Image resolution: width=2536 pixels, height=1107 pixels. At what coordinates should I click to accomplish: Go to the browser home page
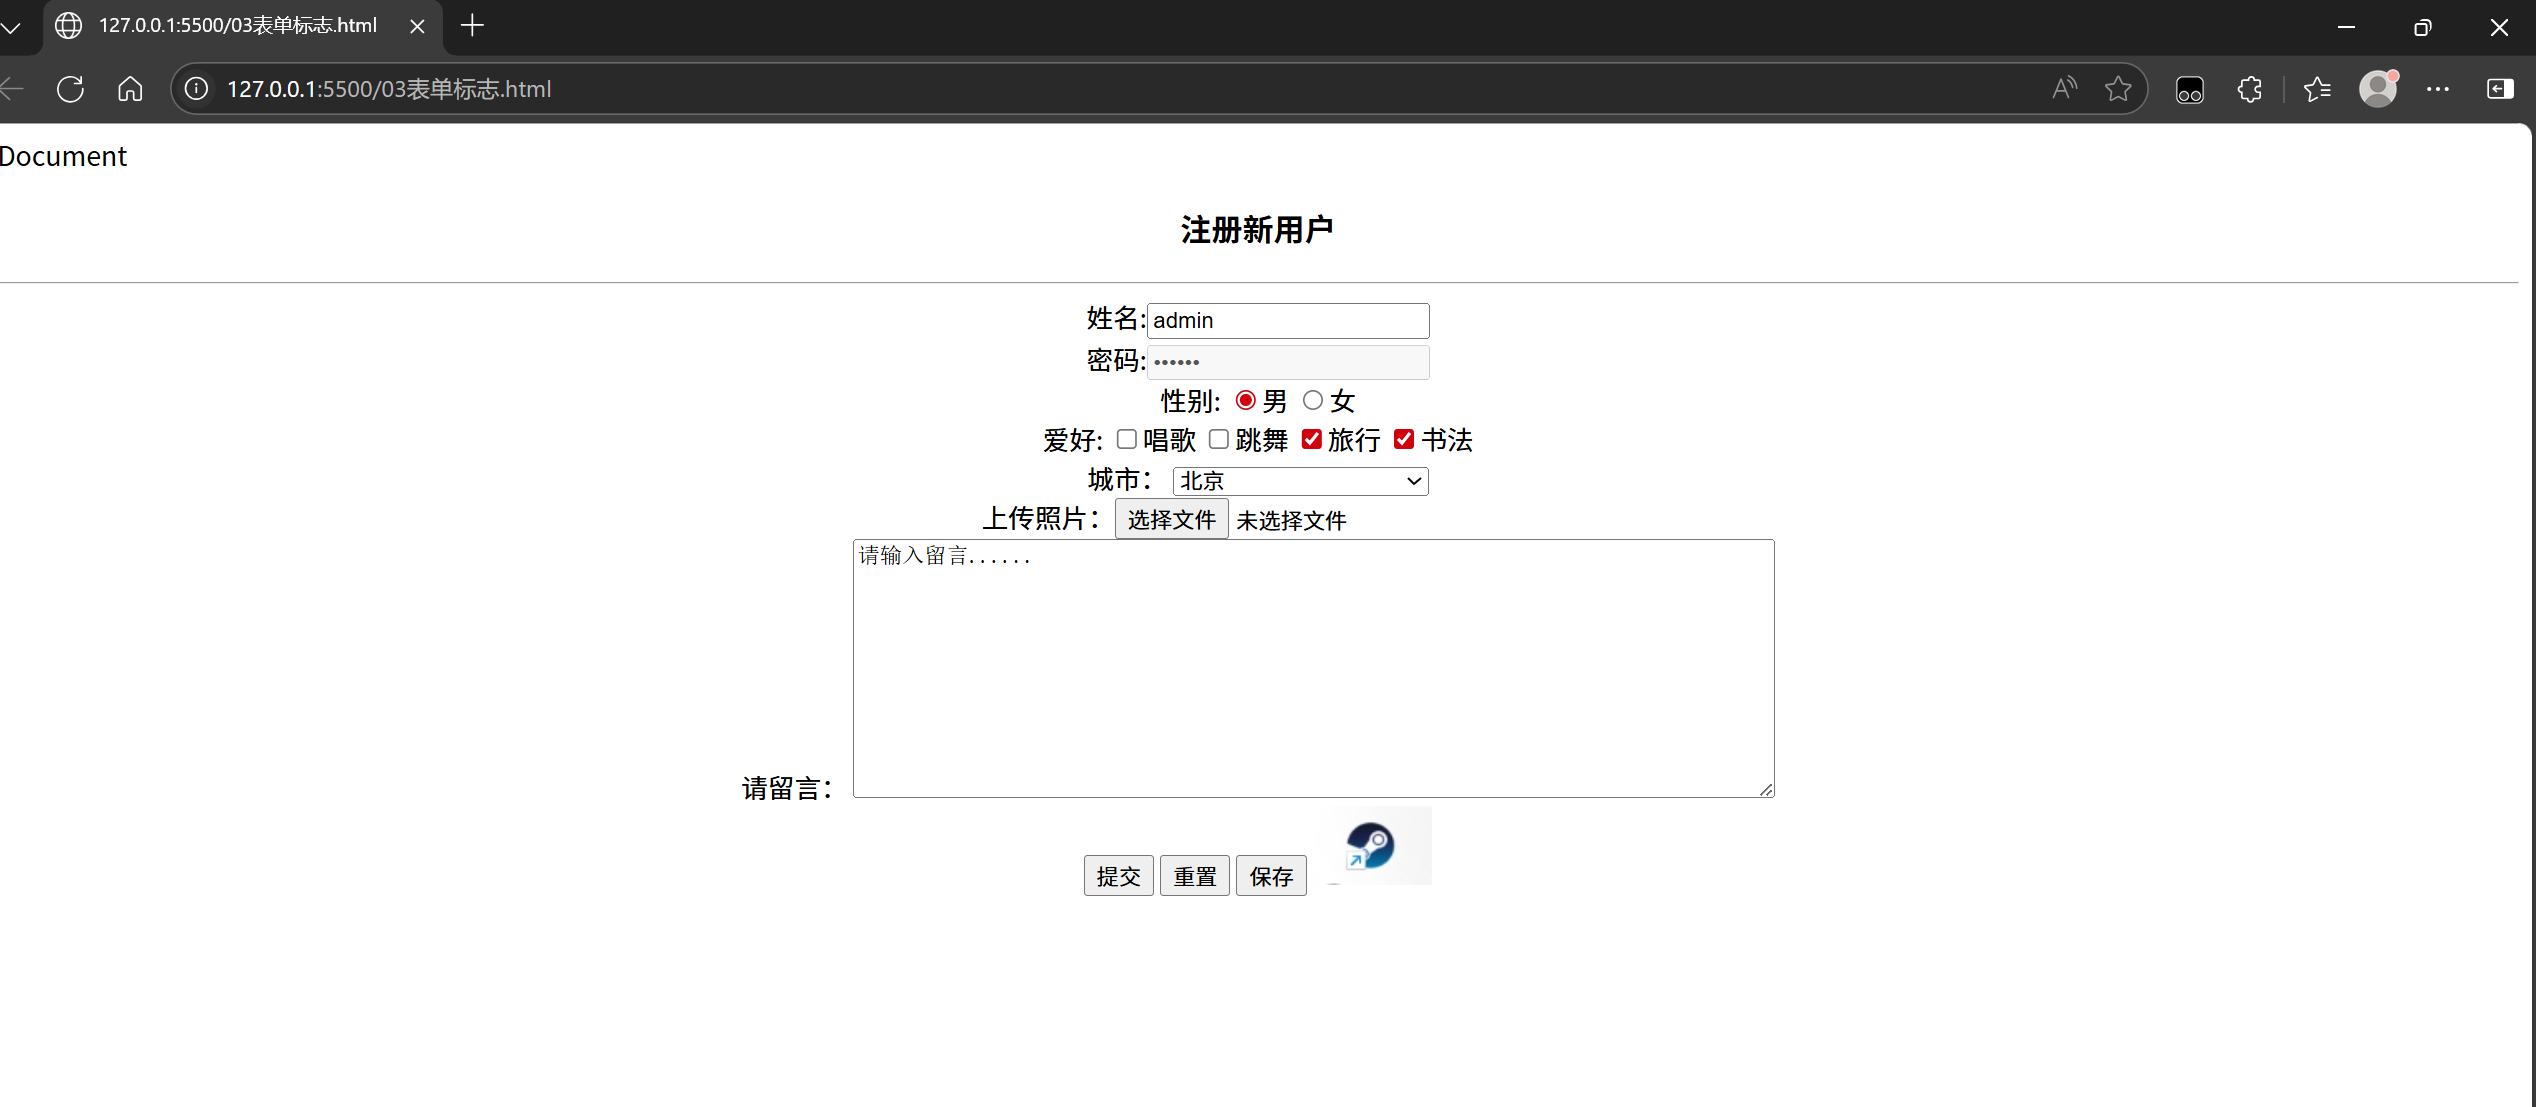click(130, 89)
